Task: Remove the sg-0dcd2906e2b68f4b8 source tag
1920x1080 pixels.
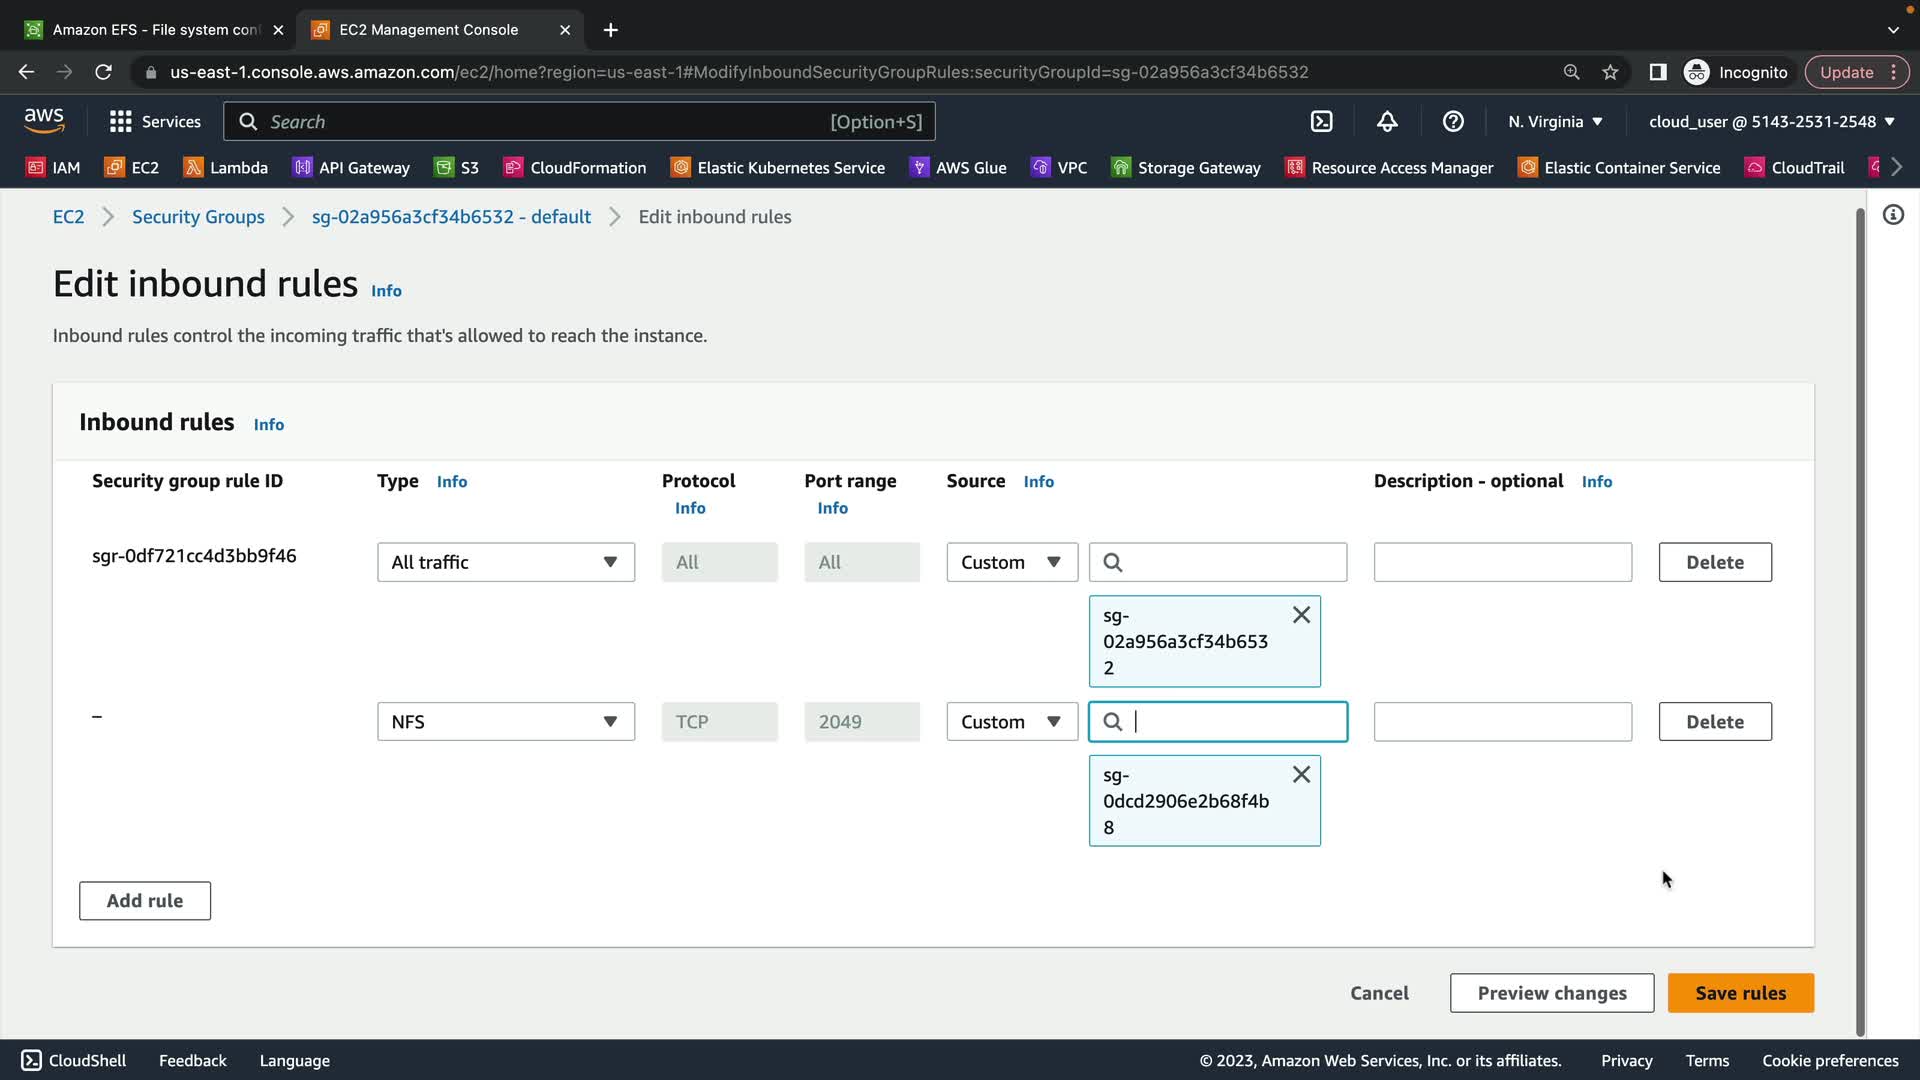Action: point(1301,775)
